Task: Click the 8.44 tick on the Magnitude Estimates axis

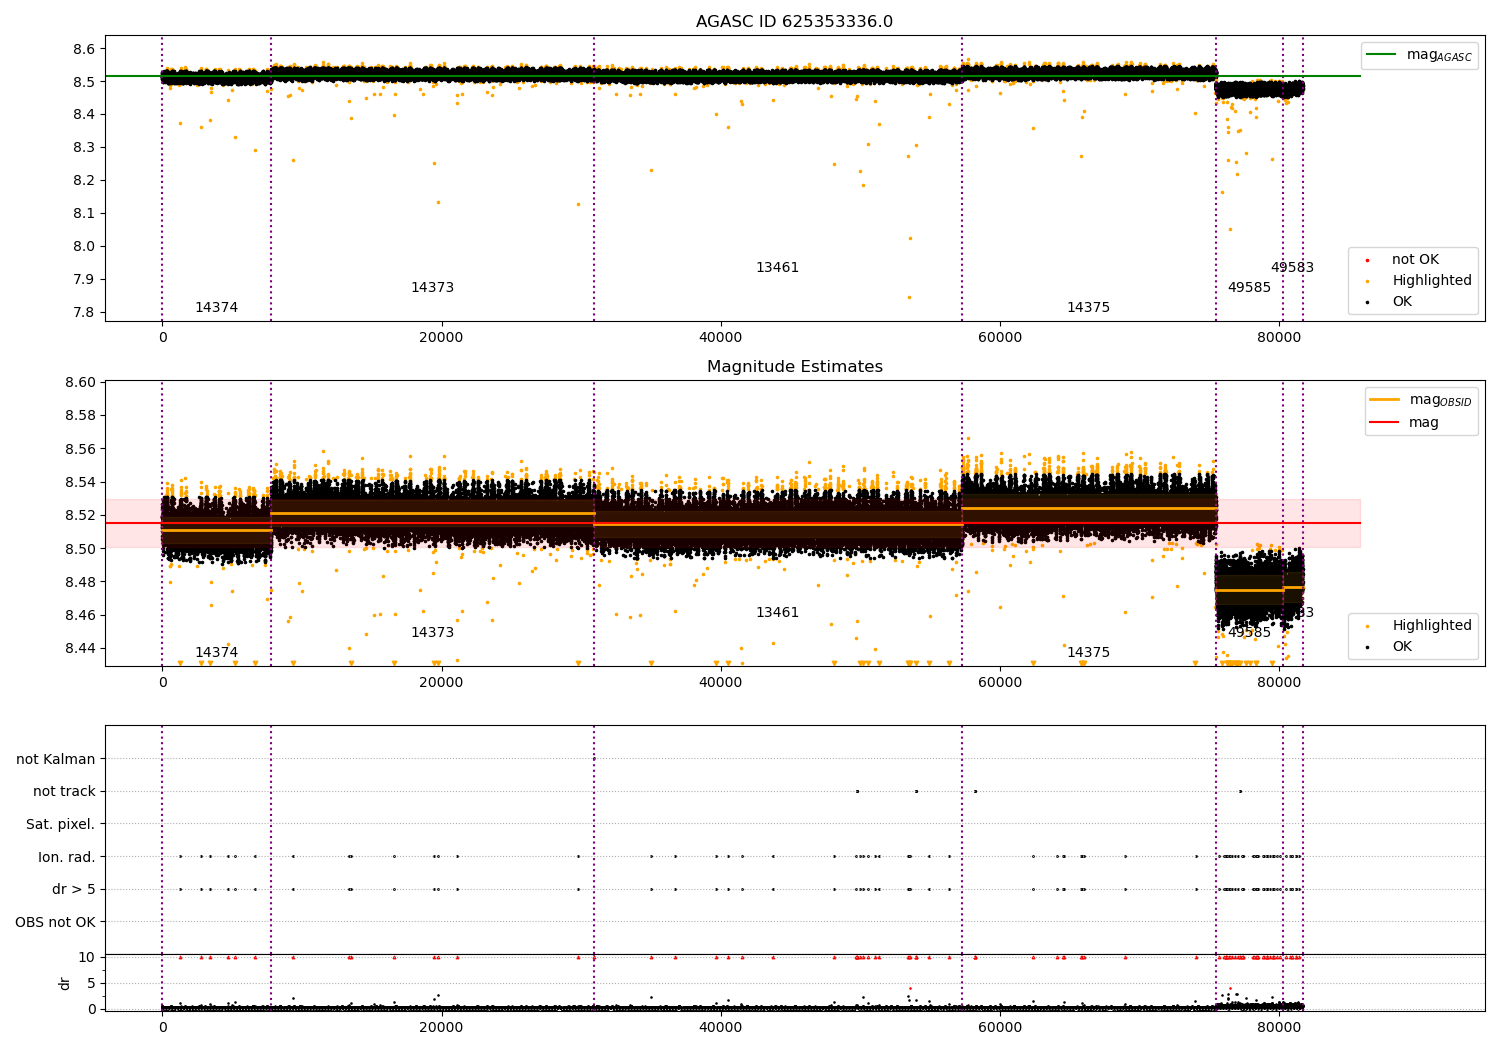Action: 80,649
